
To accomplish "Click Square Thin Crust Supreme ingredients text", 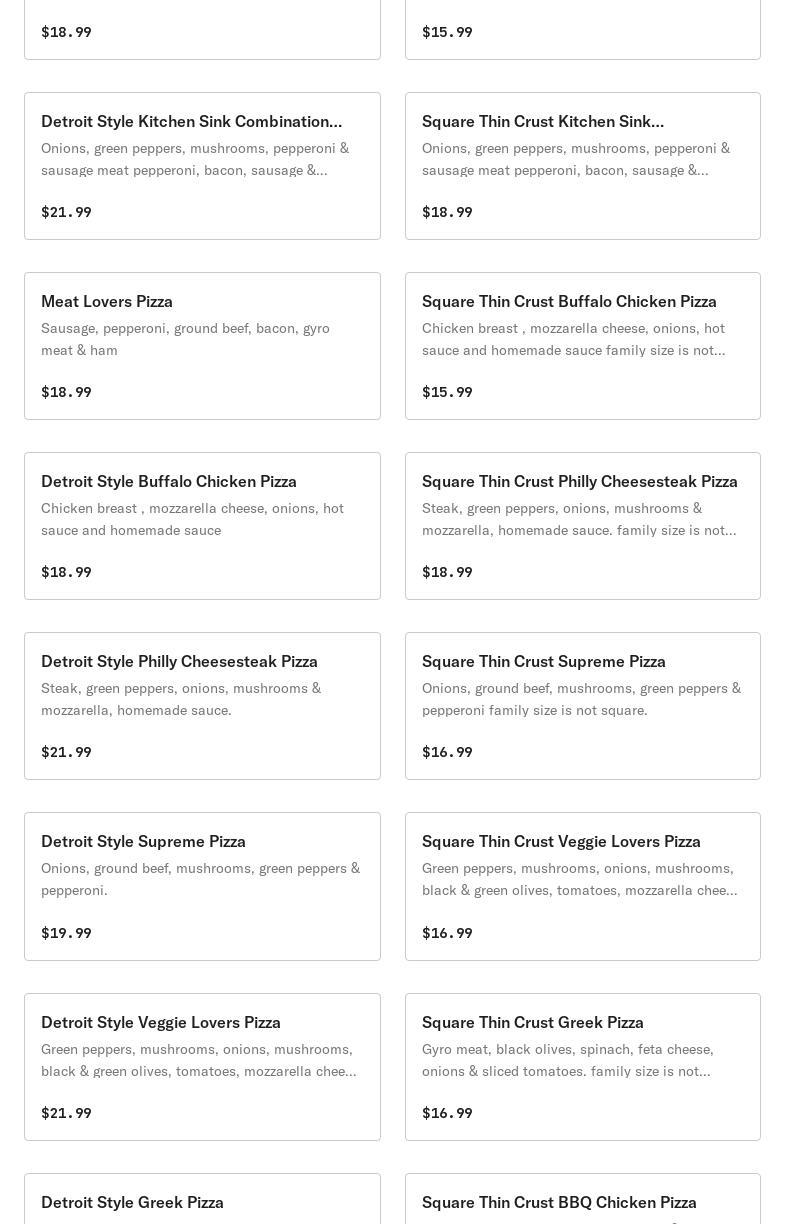I will (581, 699).
